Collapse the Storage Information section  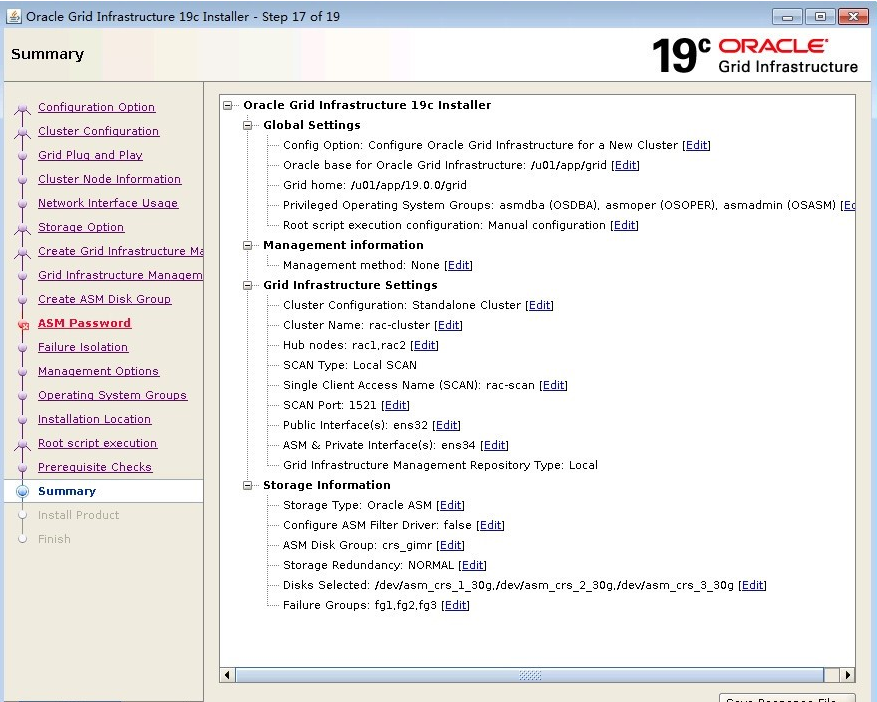click(x=249, y=485)
